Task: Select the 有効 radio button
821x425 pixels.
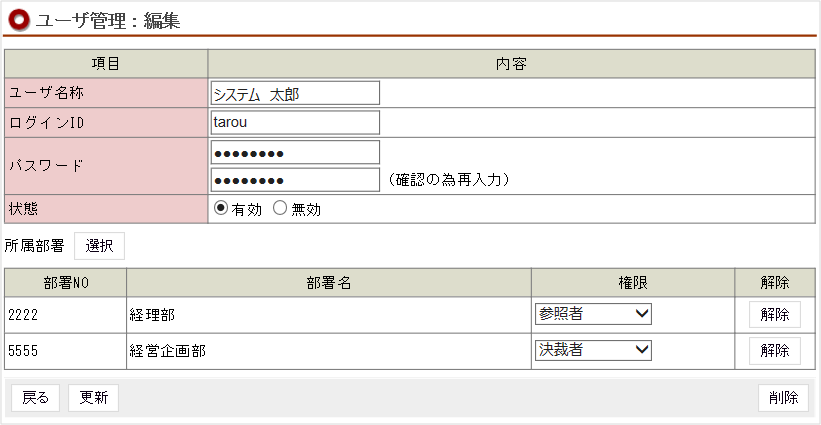Action: 221,209
